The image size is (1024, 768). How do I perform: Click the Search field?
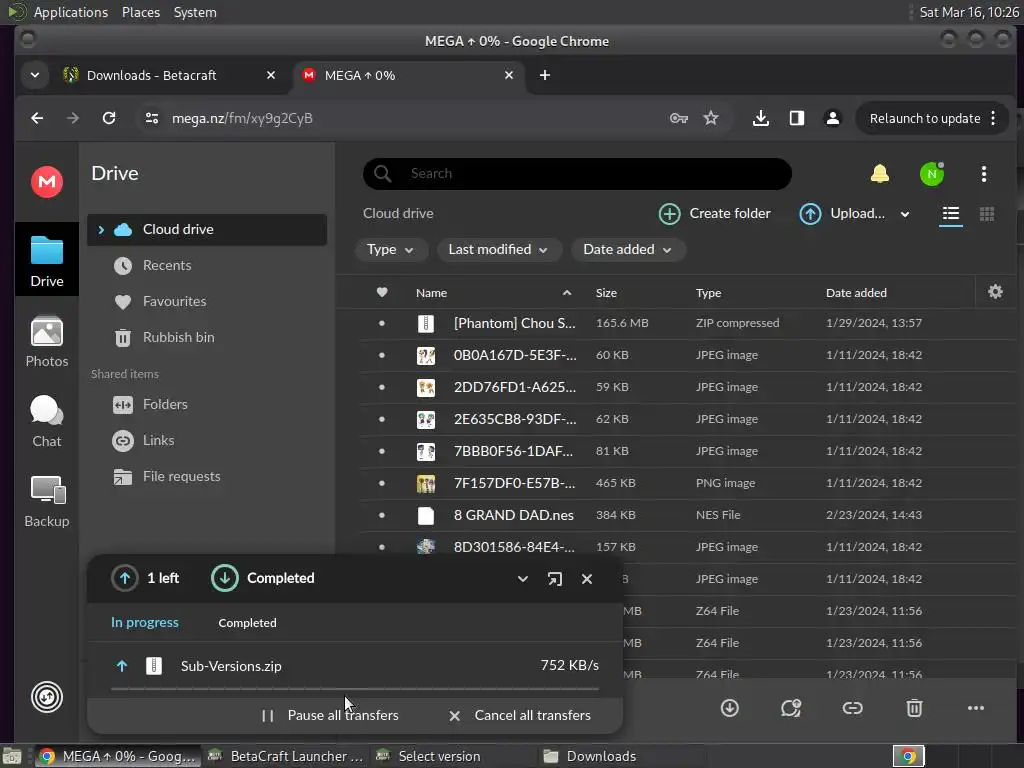pos(577,174)
